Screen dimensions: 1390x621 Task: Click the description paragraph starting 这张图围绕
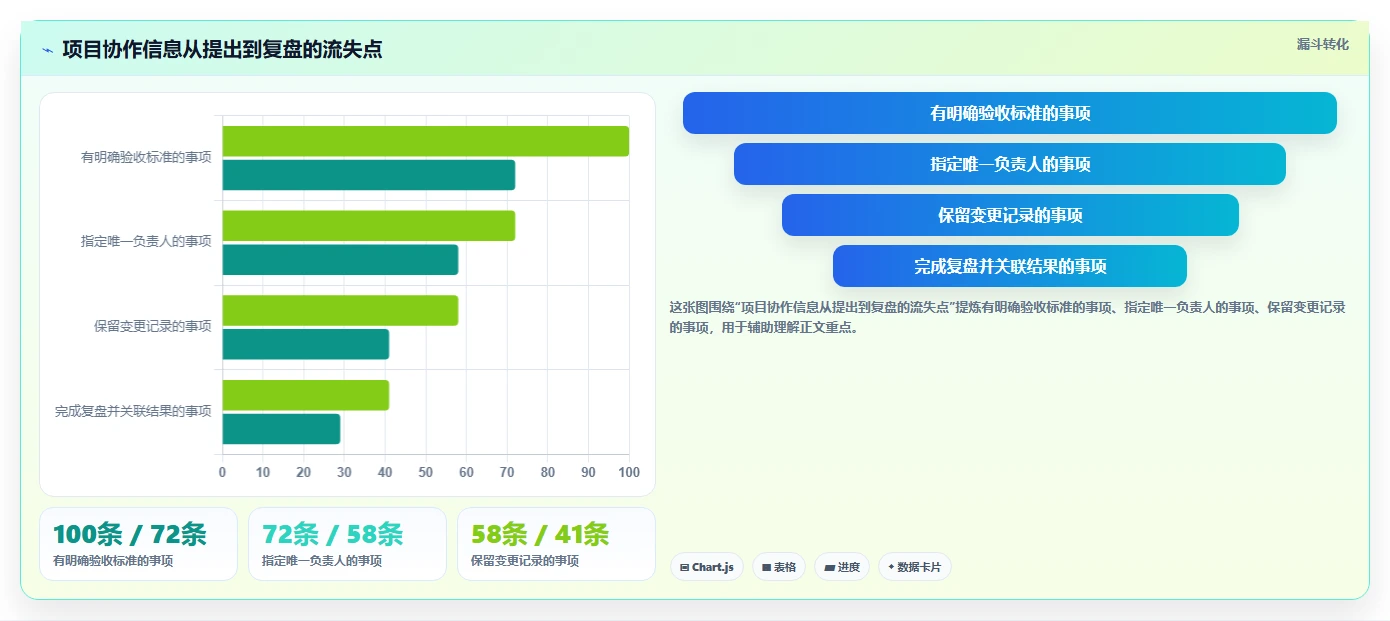tap(1008, 317)
